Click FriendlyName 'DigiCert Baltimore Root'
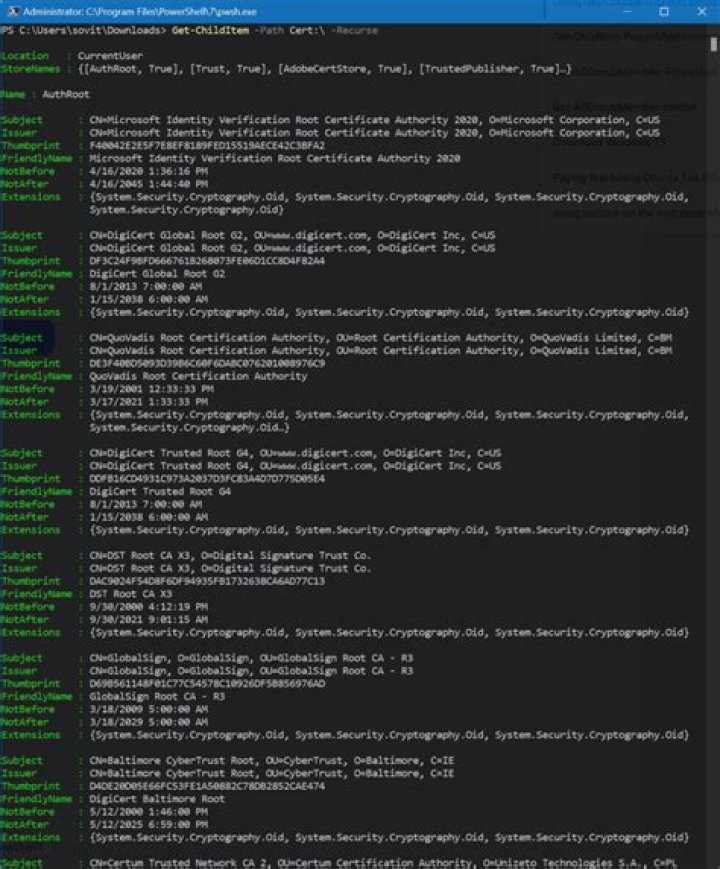The height and width of the screenshot is (869, 720). click(157, 799)
